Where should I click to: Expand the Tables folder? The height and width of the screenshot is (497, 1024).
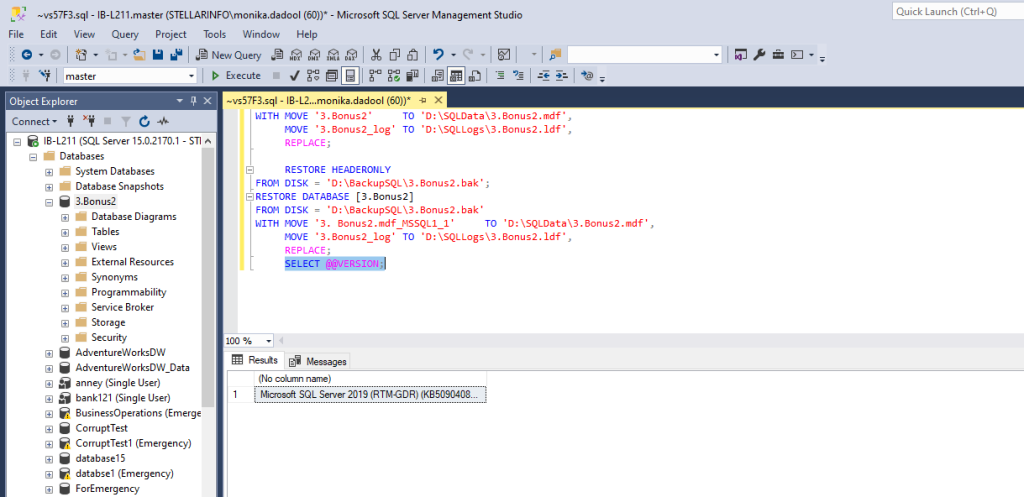pyautogui.click(x=65, y=232)
